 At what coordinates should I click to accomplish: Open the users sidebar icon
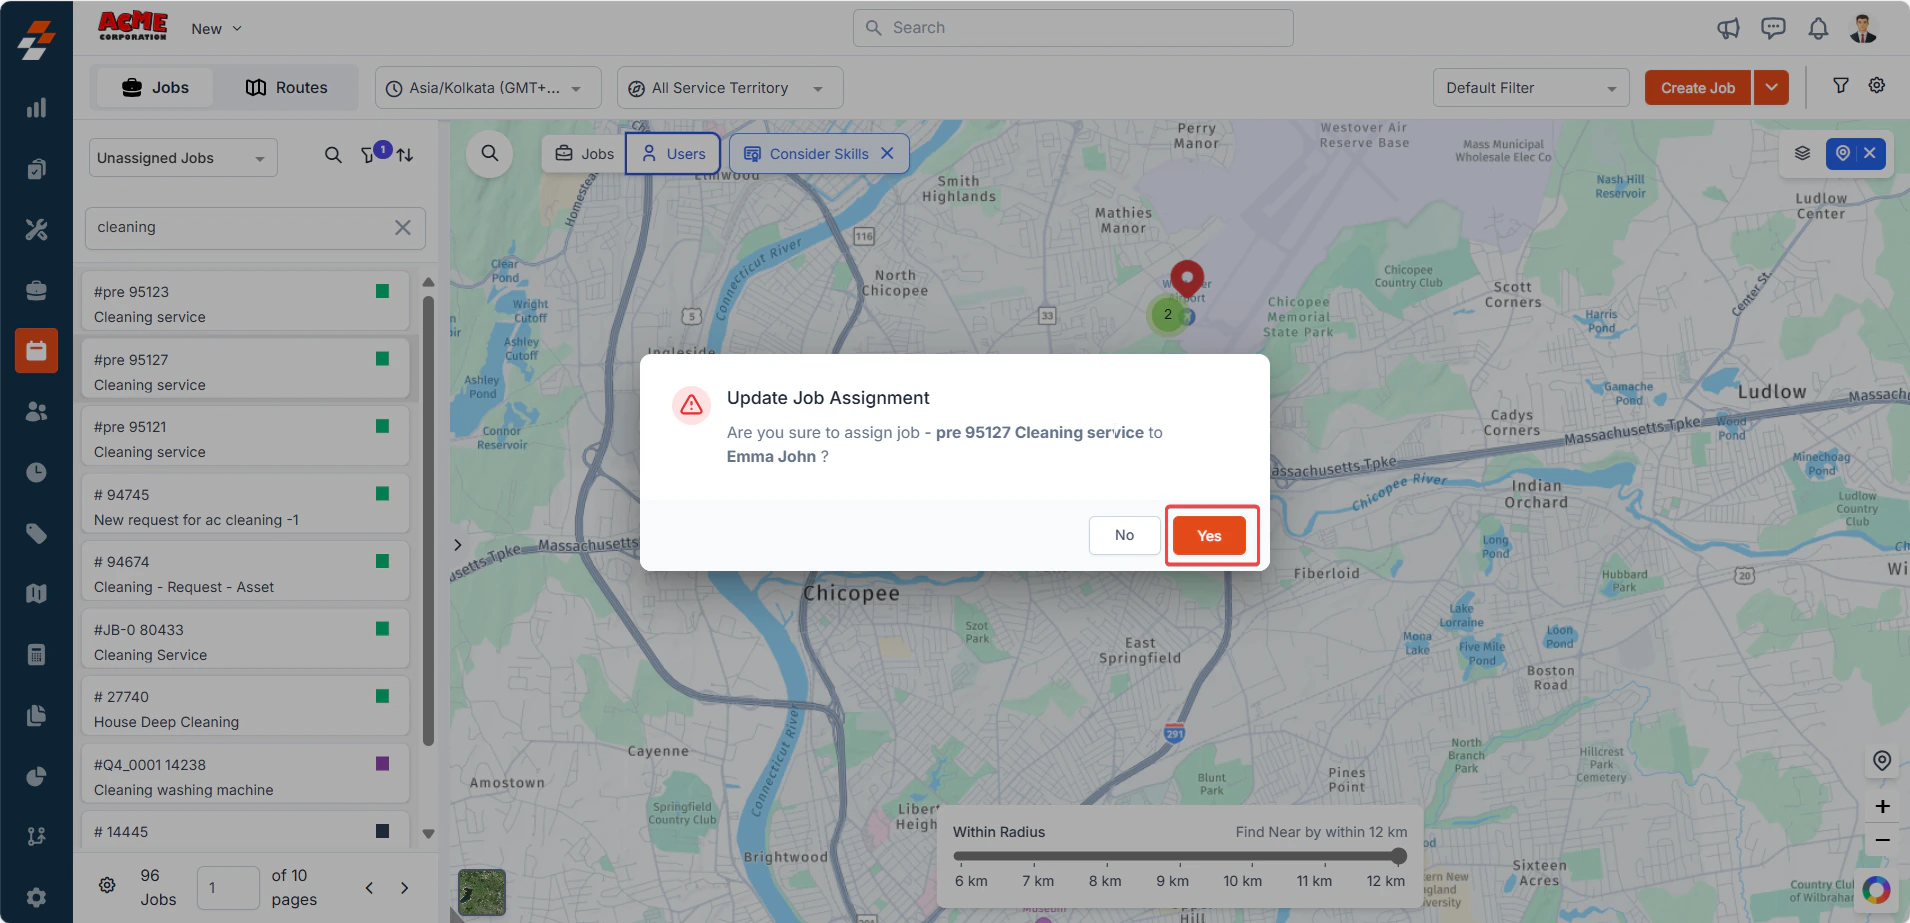coord(36,411)
